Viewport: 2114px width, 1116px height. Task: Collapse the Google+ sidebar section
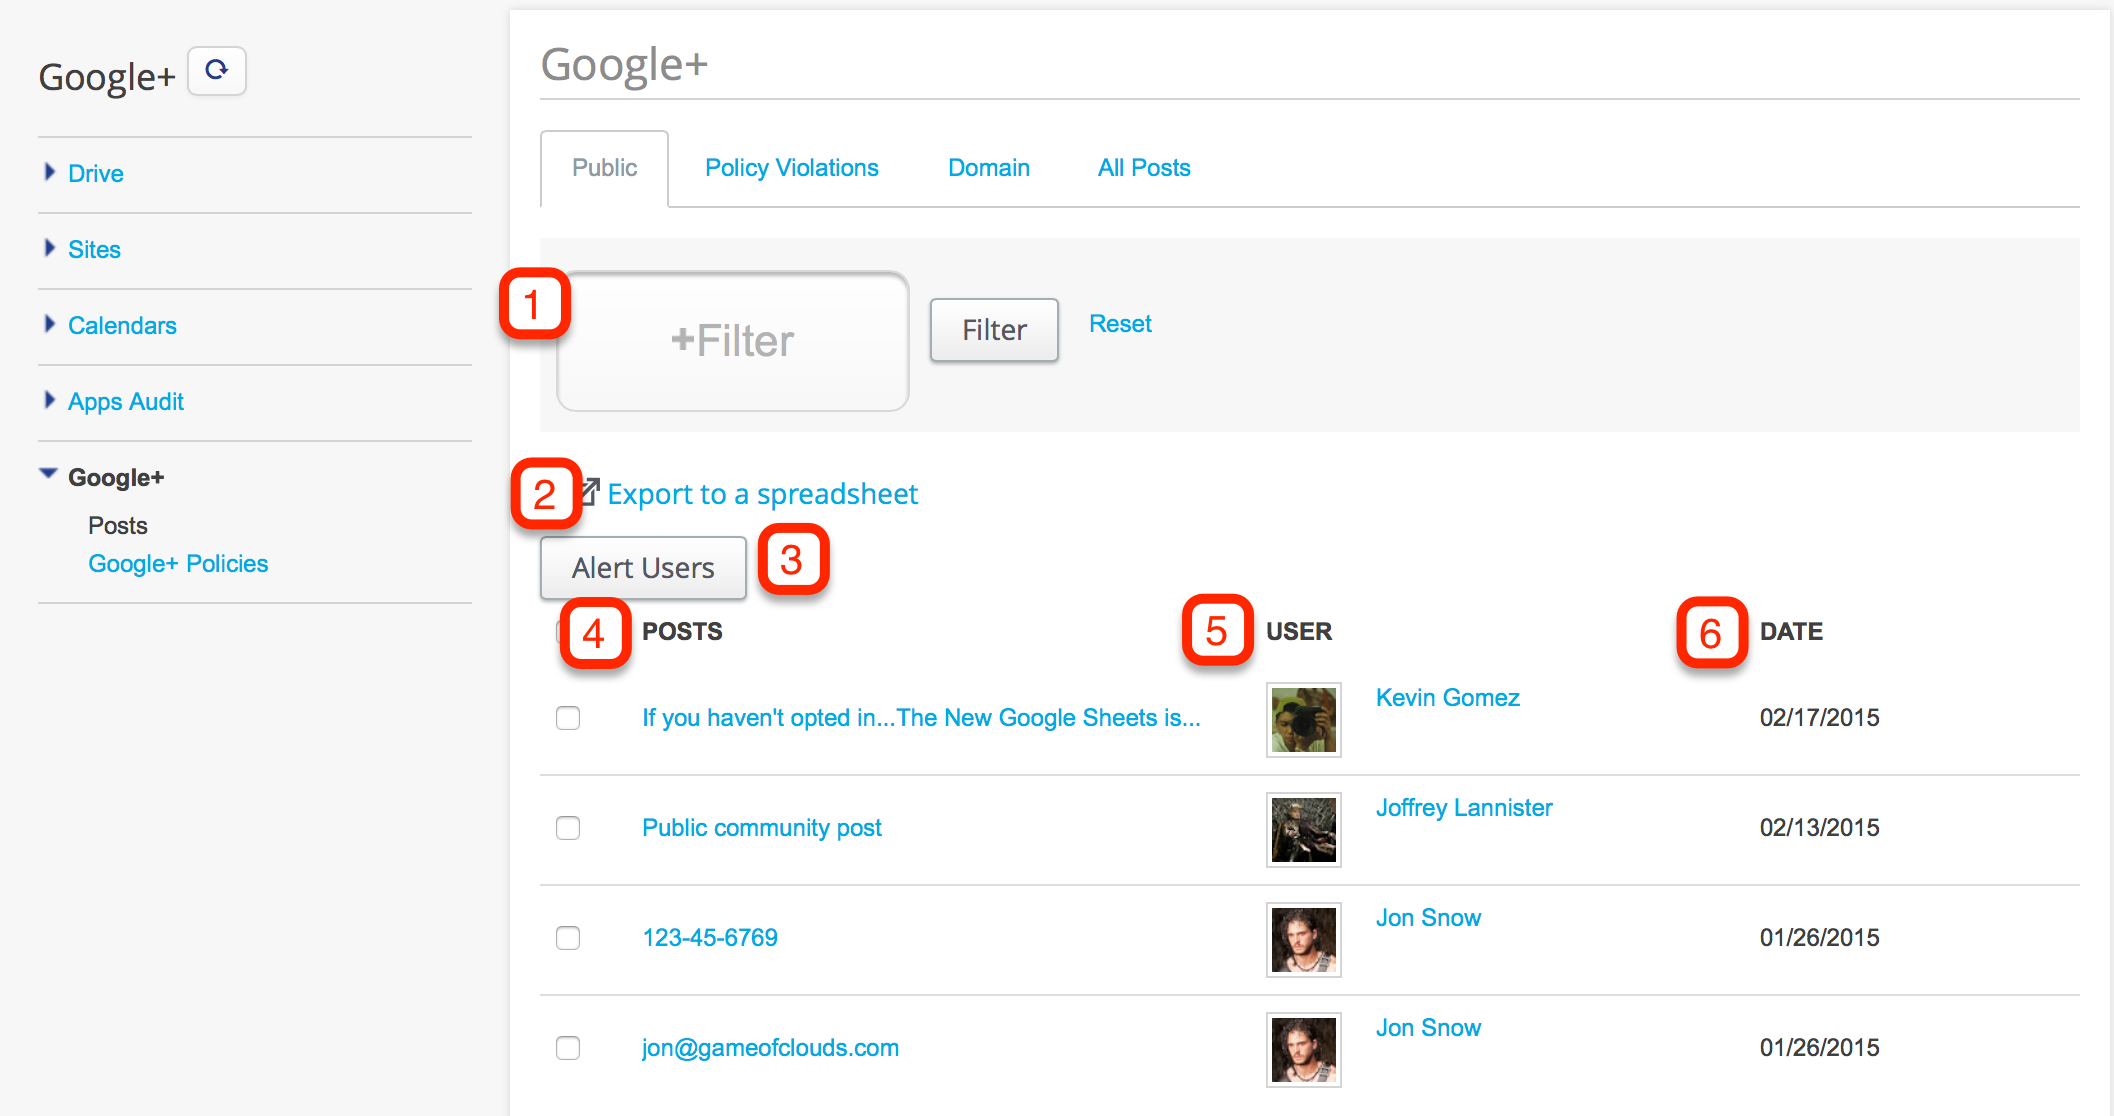coord(48,474)
